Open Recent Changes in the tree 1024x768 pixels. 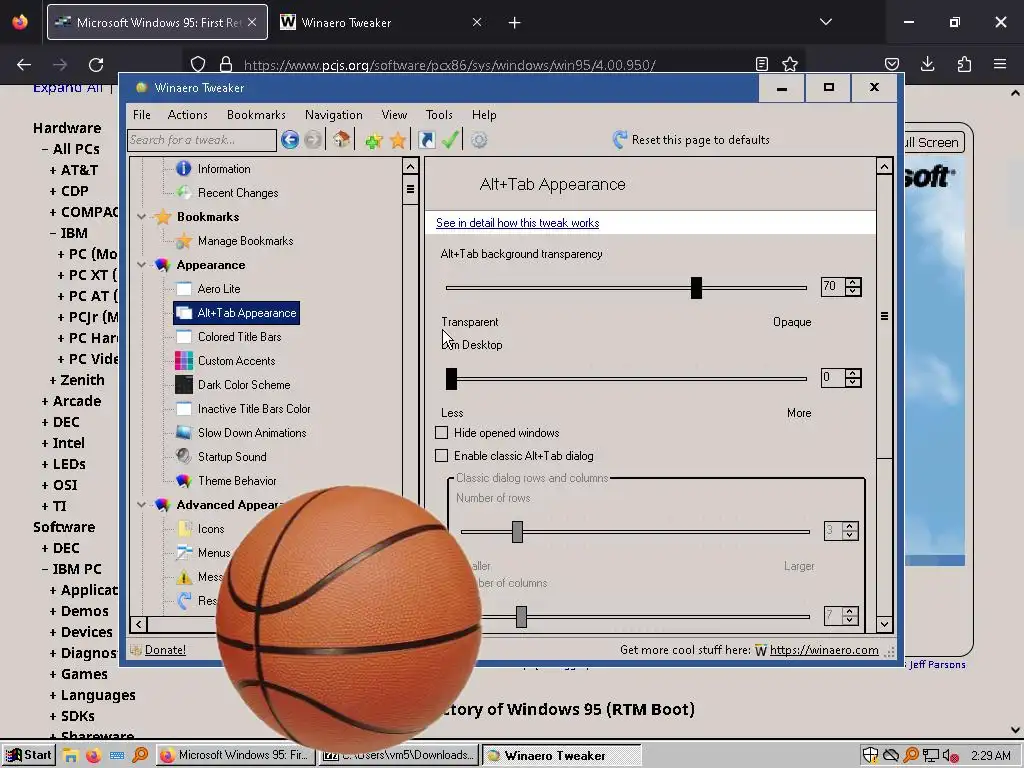coord(238,193)
